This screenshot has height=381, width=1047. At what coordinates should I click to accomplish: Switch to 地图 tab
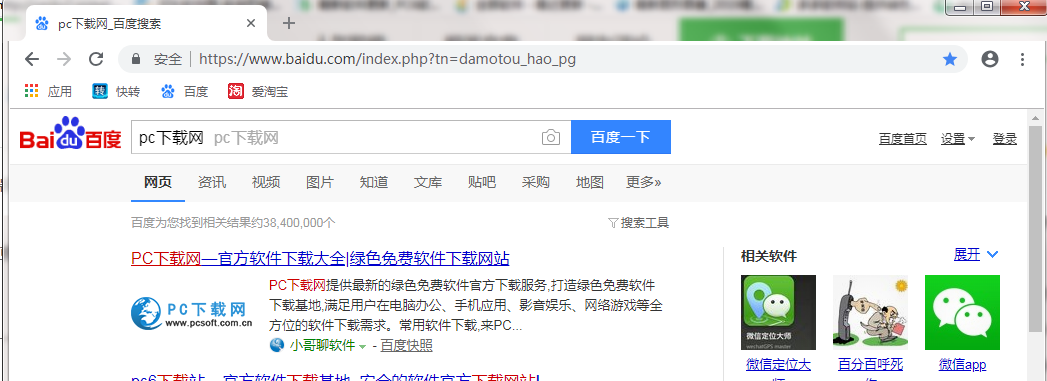click(x=590, y=182)
